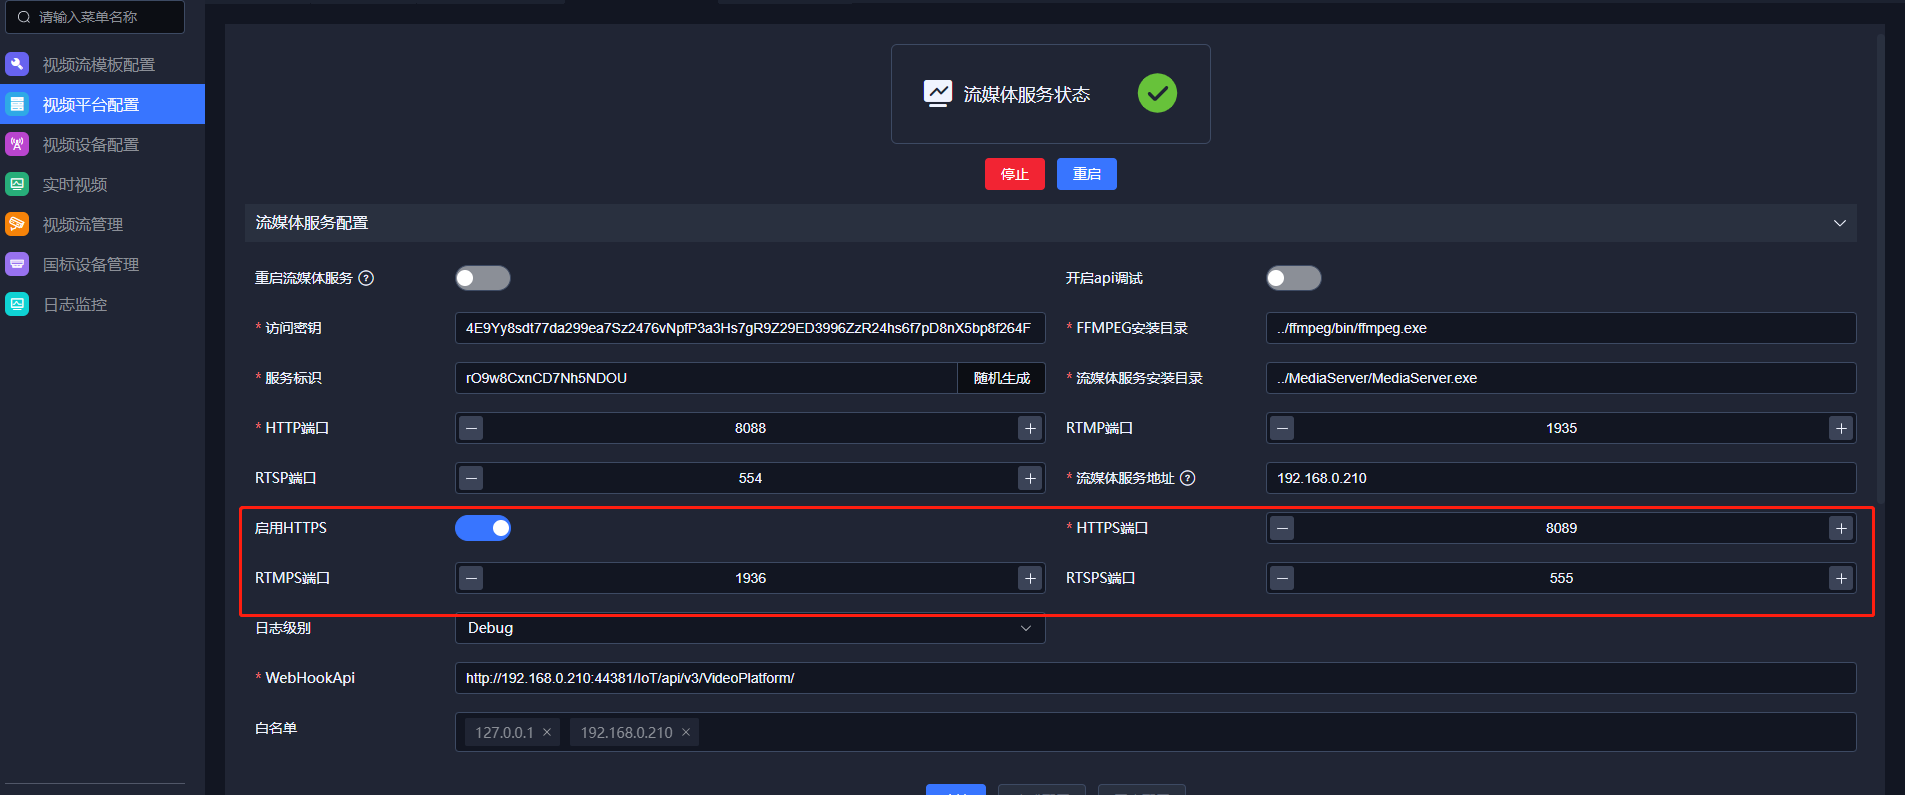Decrease the RTMP端口 value
Image resolution: width=1907 pixels, height=795 pixels.
(1282, 428)
